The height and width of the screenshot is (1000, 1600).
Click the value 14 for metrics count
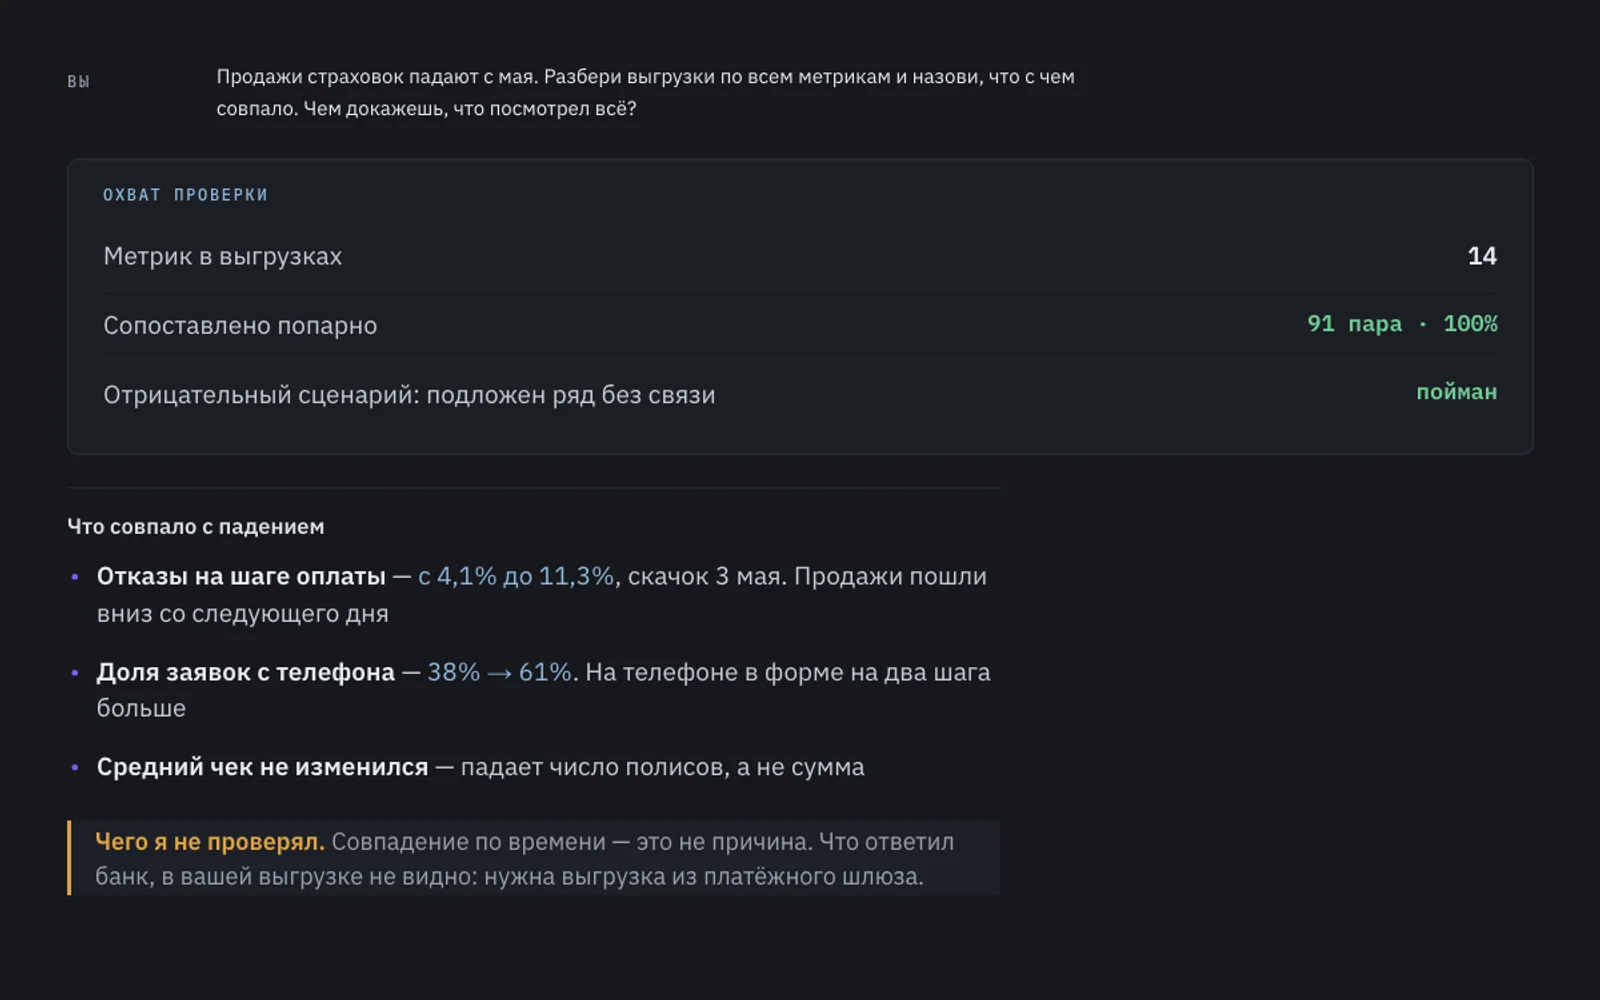1482,256
